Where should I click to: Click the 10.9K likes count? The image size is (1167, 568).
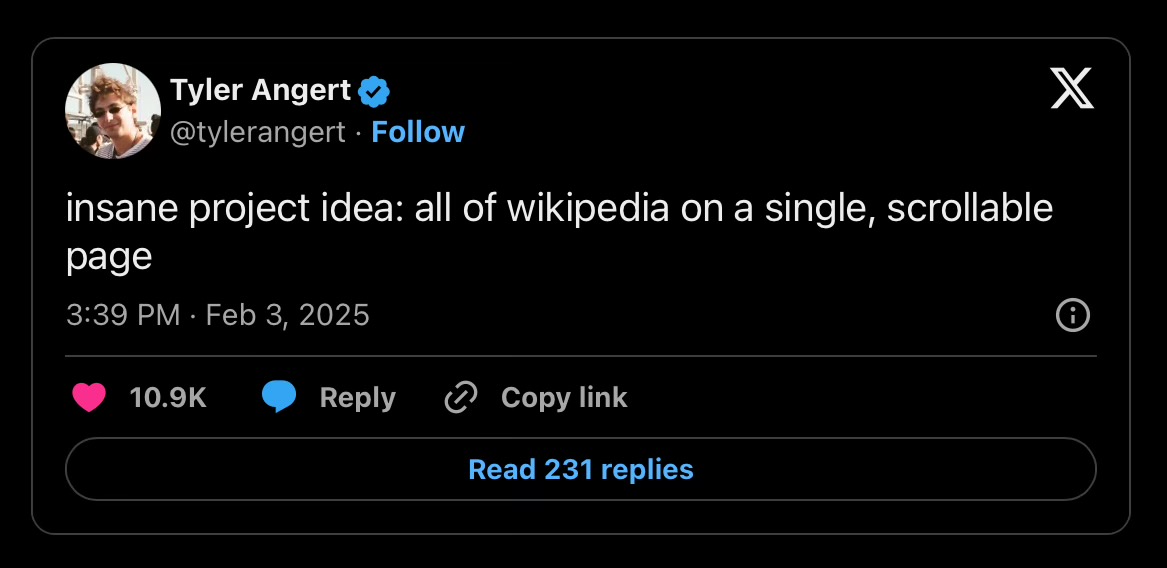168,398
